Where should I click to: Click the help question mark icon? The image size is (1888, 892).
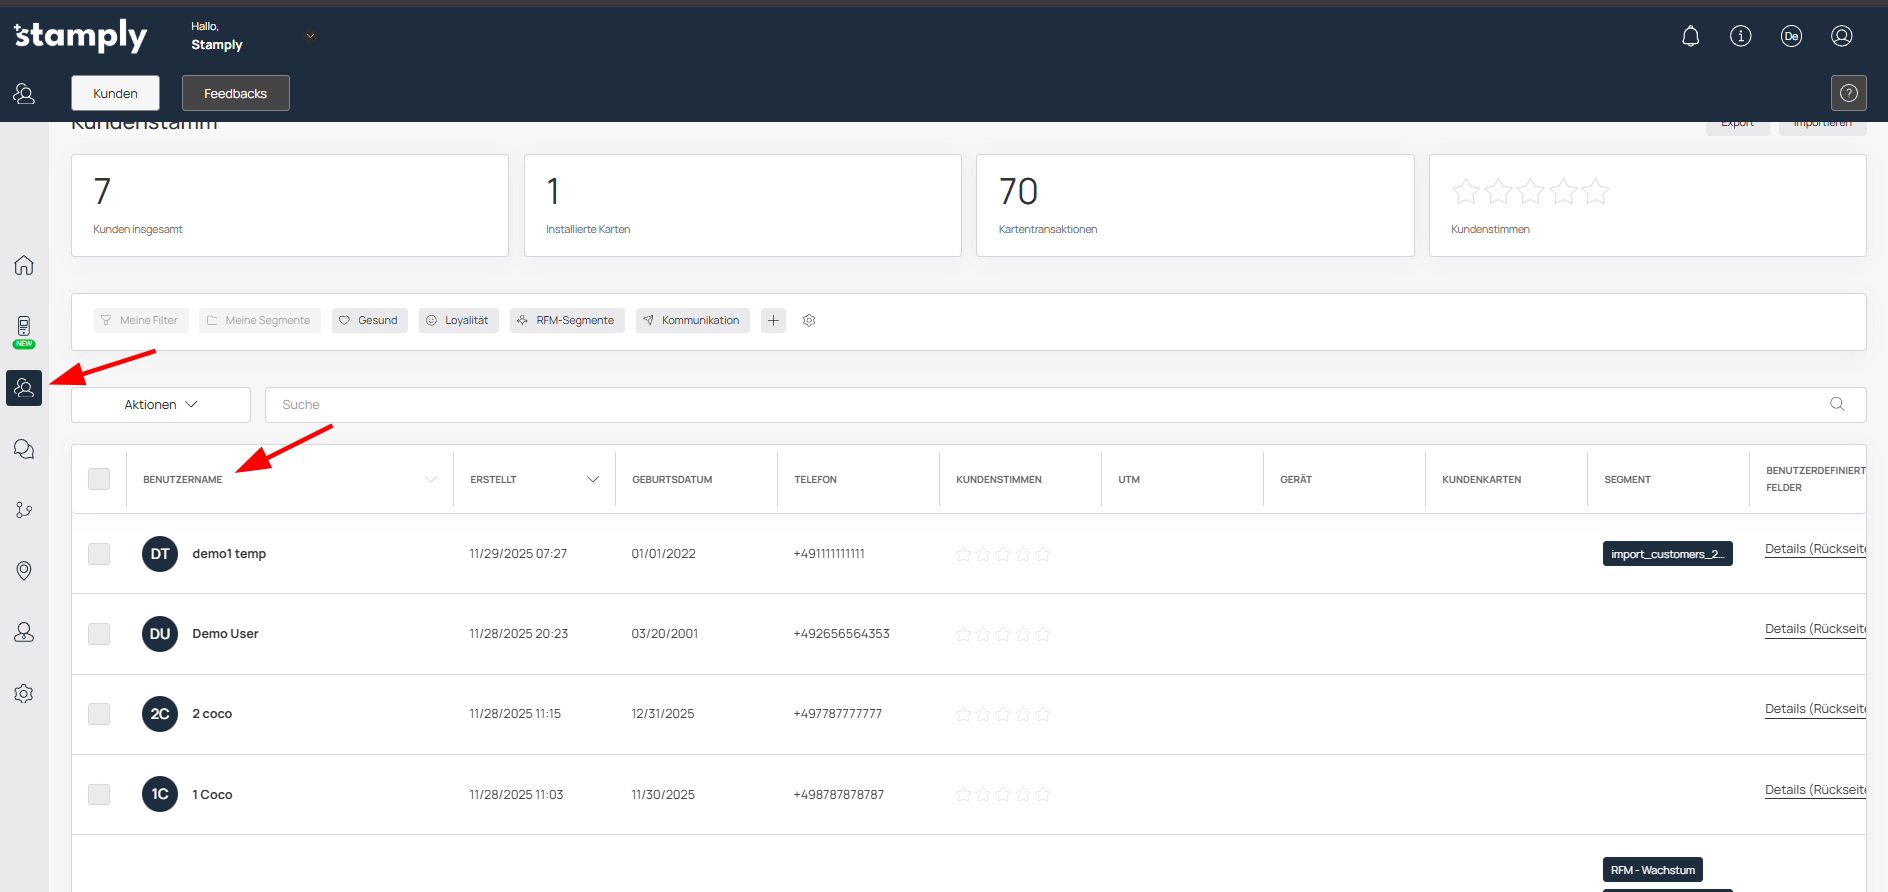(1848, 93)
